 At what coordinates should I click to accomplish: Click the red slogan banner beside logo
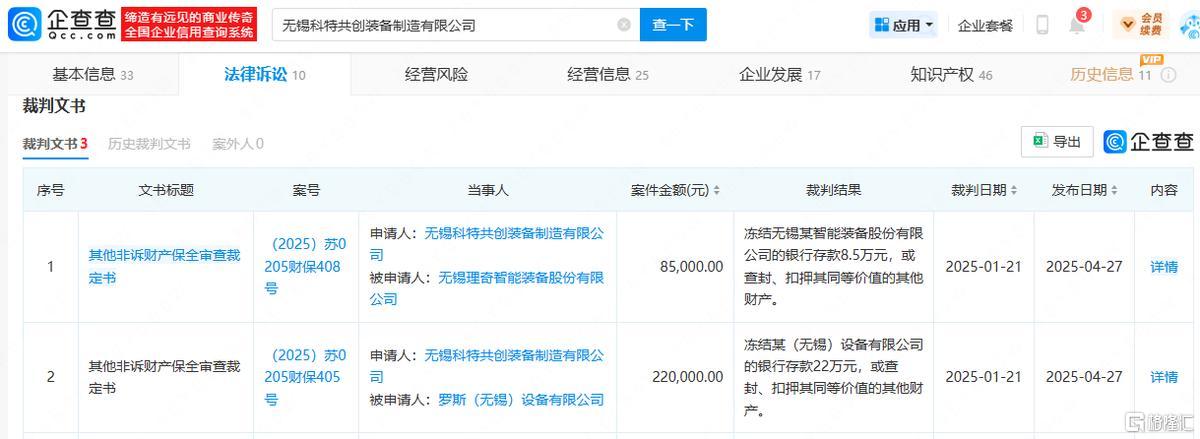pyautogui.click(x=190, y=24)
